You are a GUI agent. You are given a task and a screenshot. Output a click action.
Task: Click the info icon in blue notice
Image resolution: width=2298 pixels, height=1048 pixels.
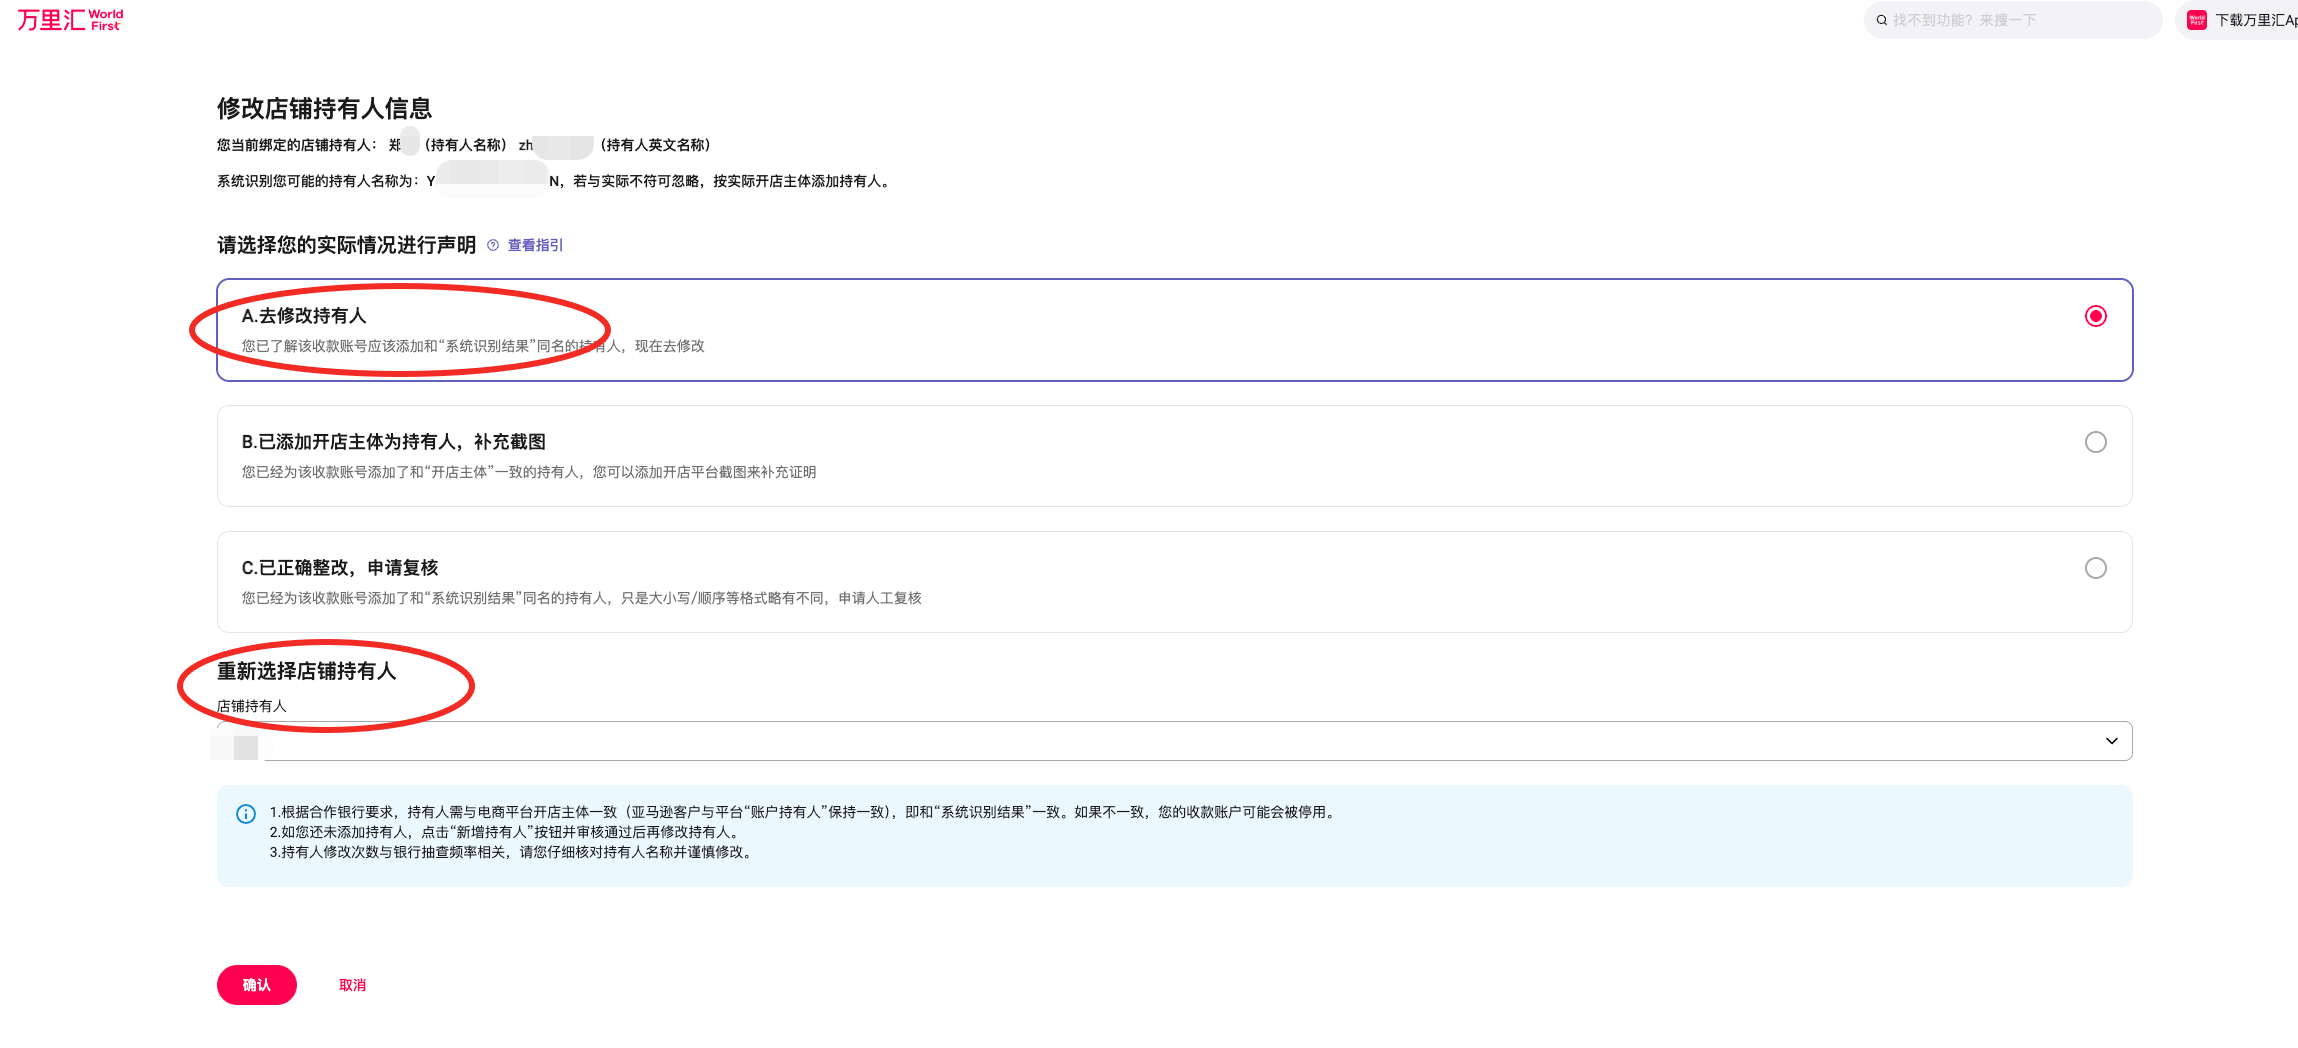(246, 814)
